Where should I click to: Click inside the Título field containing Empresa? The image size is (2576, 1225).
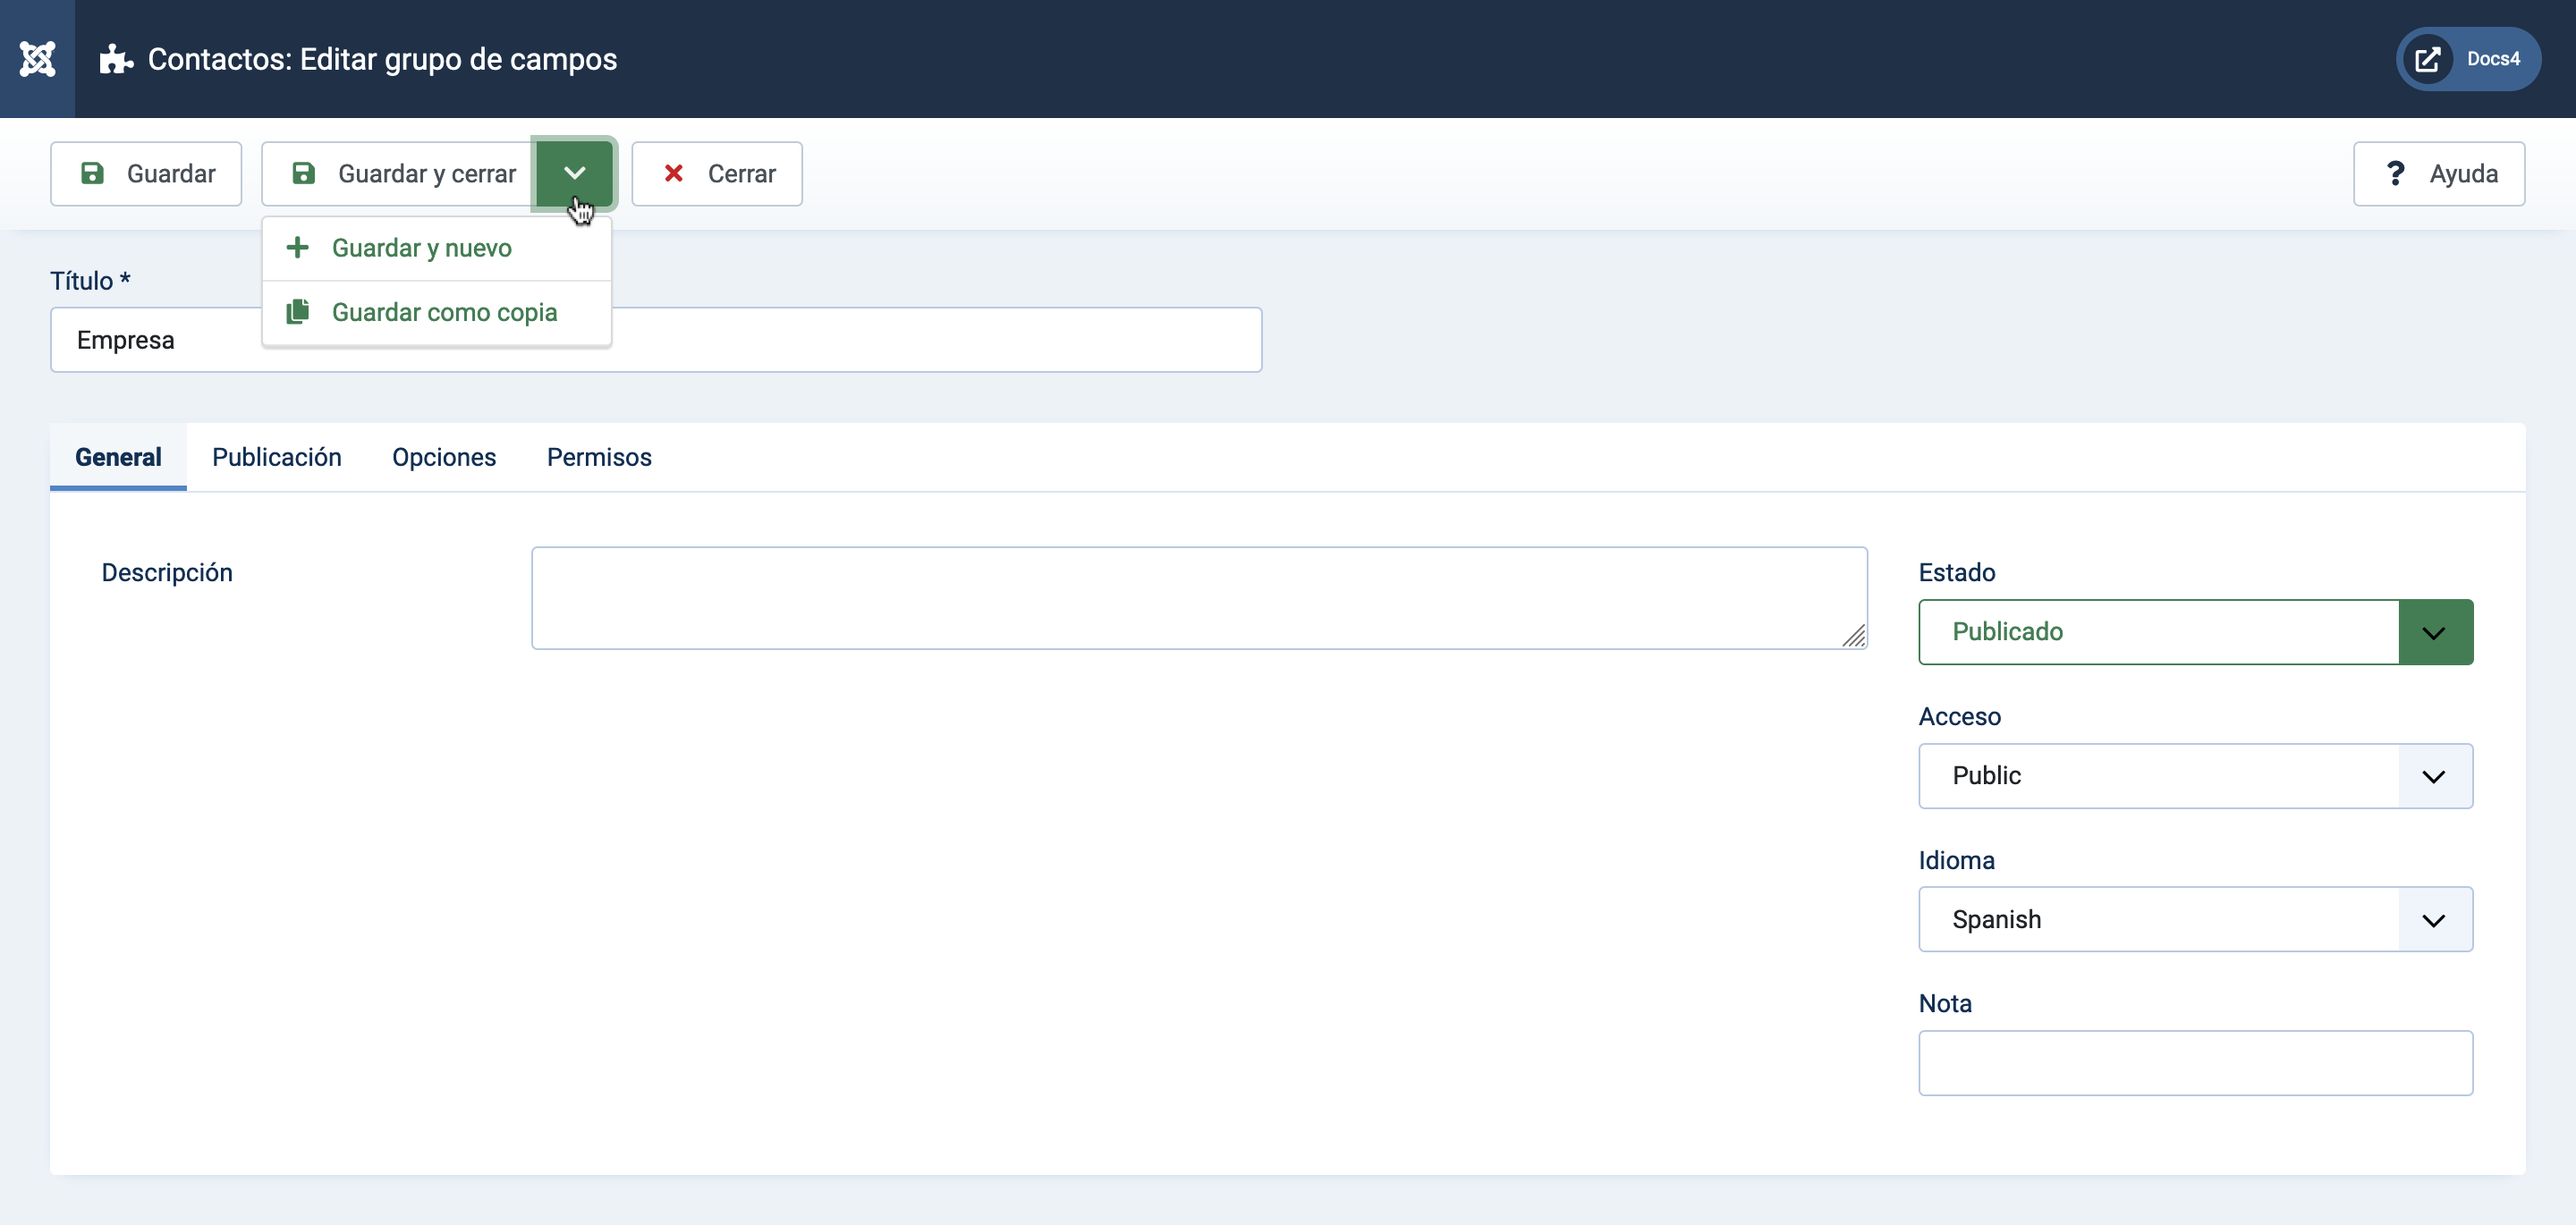[656, 340]
